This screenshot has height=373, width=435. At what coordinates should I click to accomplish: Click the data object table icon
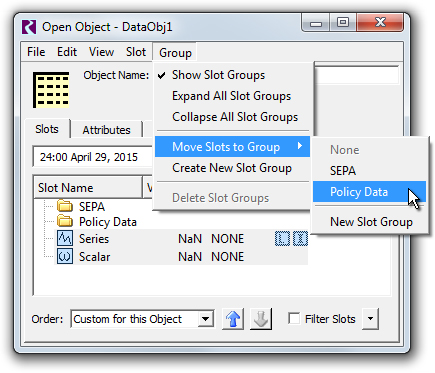click(x=51, y=90)
